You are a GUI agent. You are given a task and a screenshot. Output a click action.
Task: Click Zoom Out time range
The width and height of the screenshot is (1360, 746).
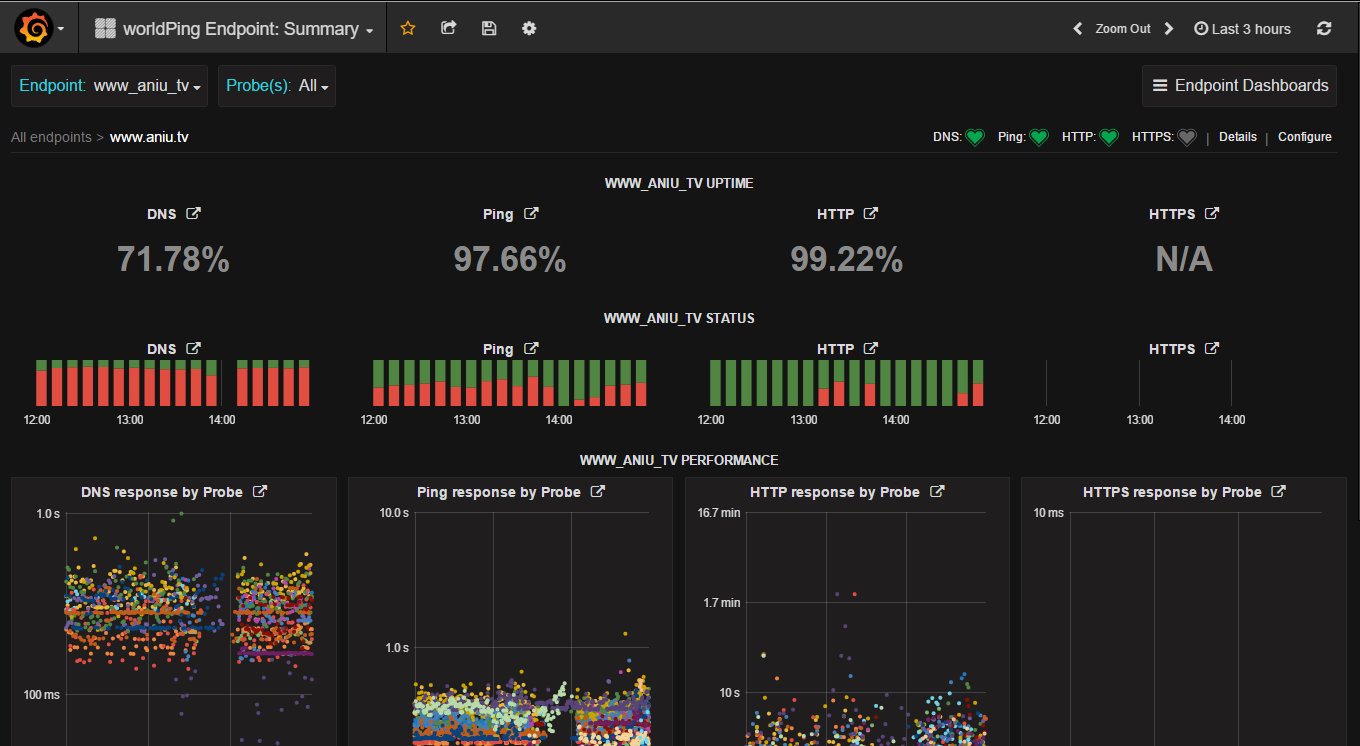[1123, 29]
